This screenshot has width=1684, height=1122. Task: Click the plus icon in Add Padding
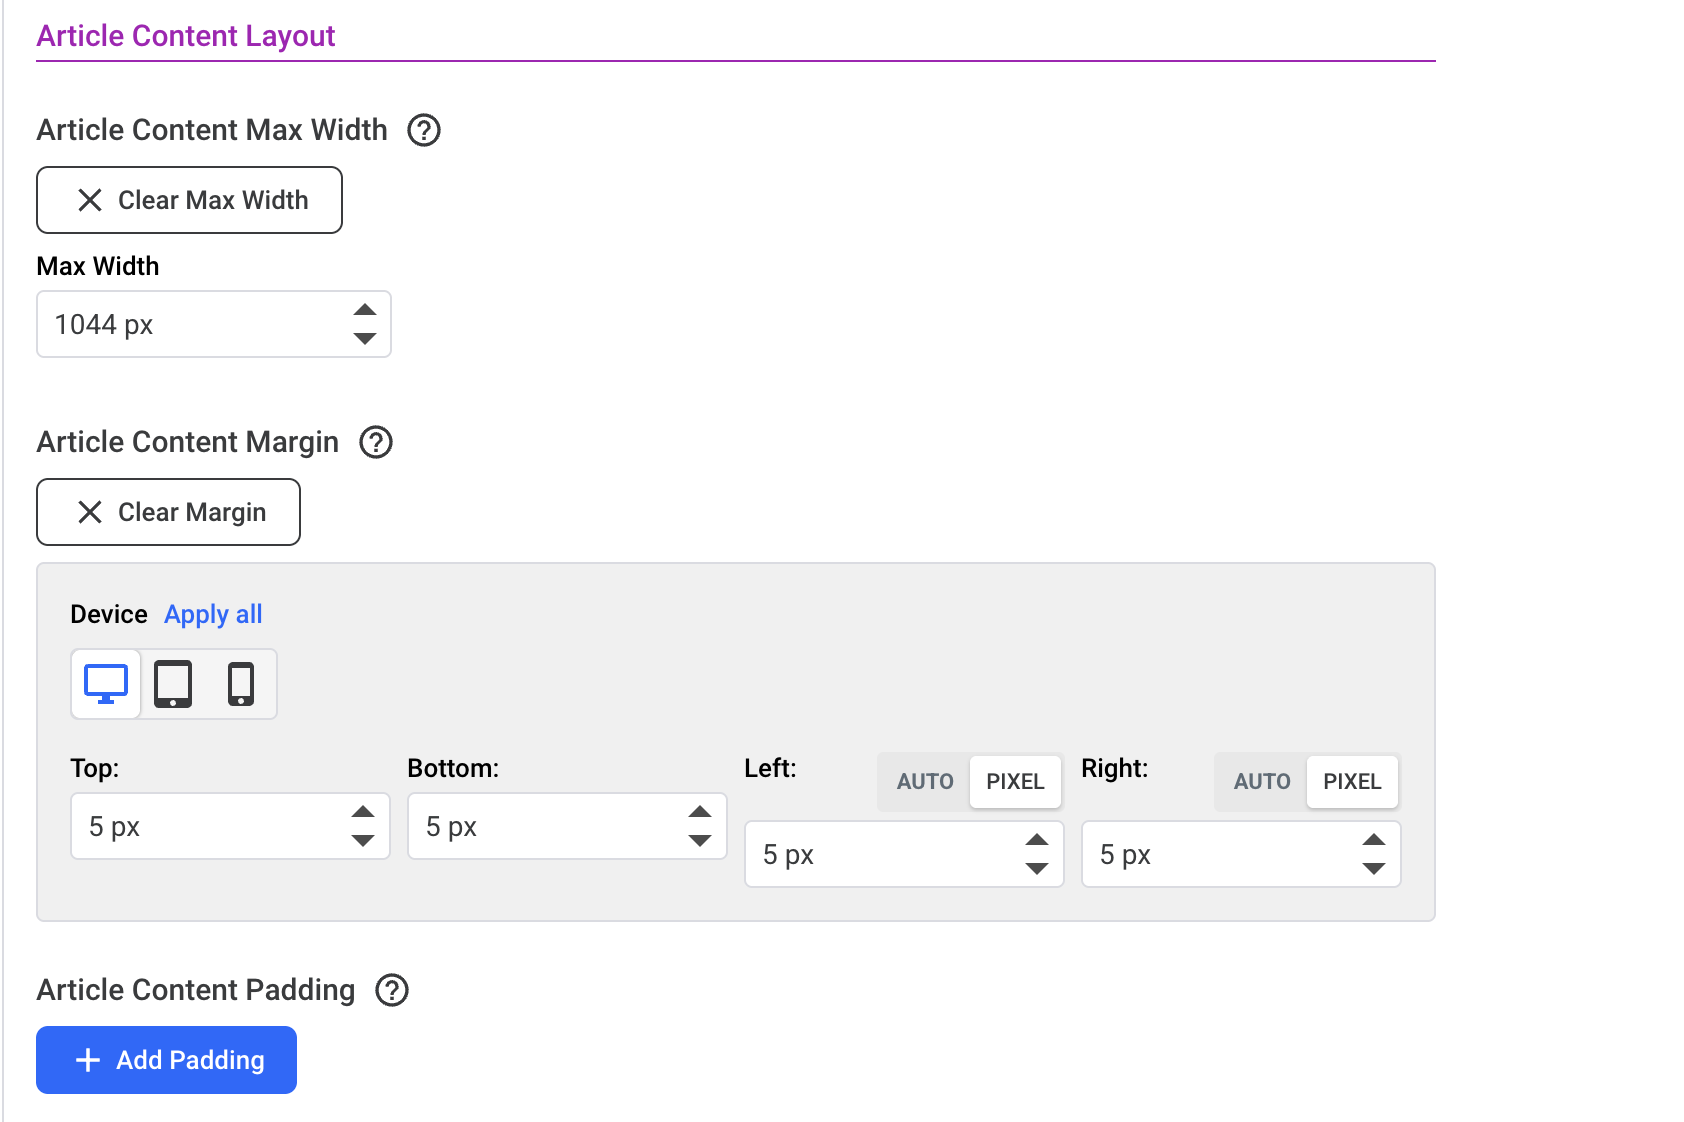[88, 1060]
